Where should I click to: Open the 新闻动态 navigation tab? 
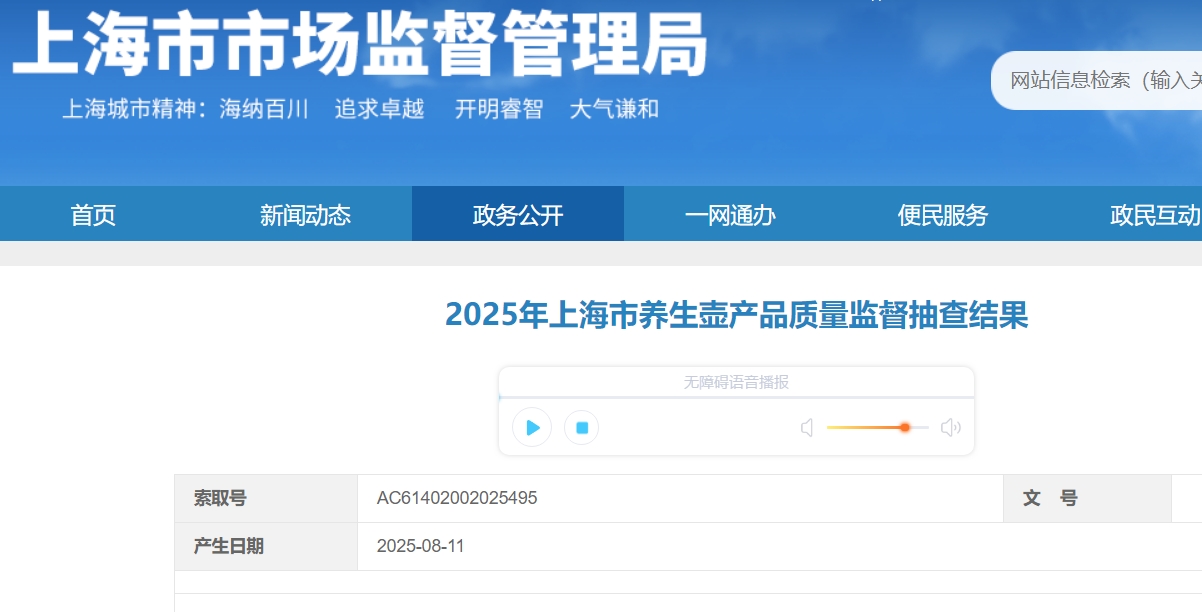click(305, 215)
